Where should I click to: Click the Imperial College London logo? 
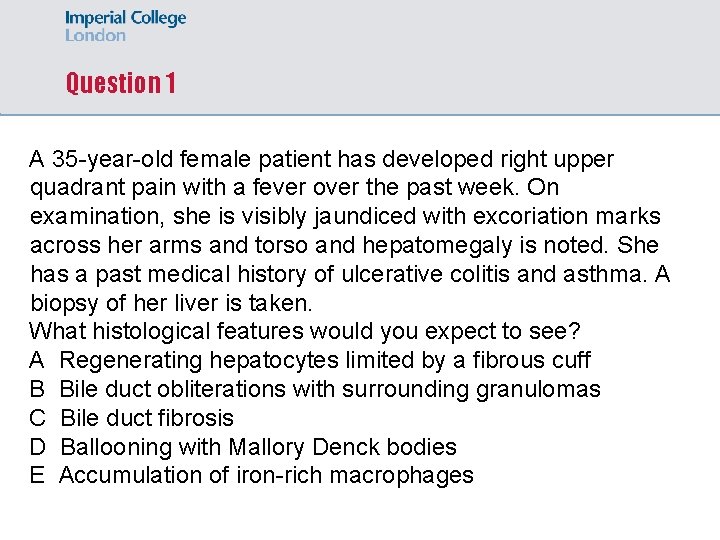pos(125,26)
